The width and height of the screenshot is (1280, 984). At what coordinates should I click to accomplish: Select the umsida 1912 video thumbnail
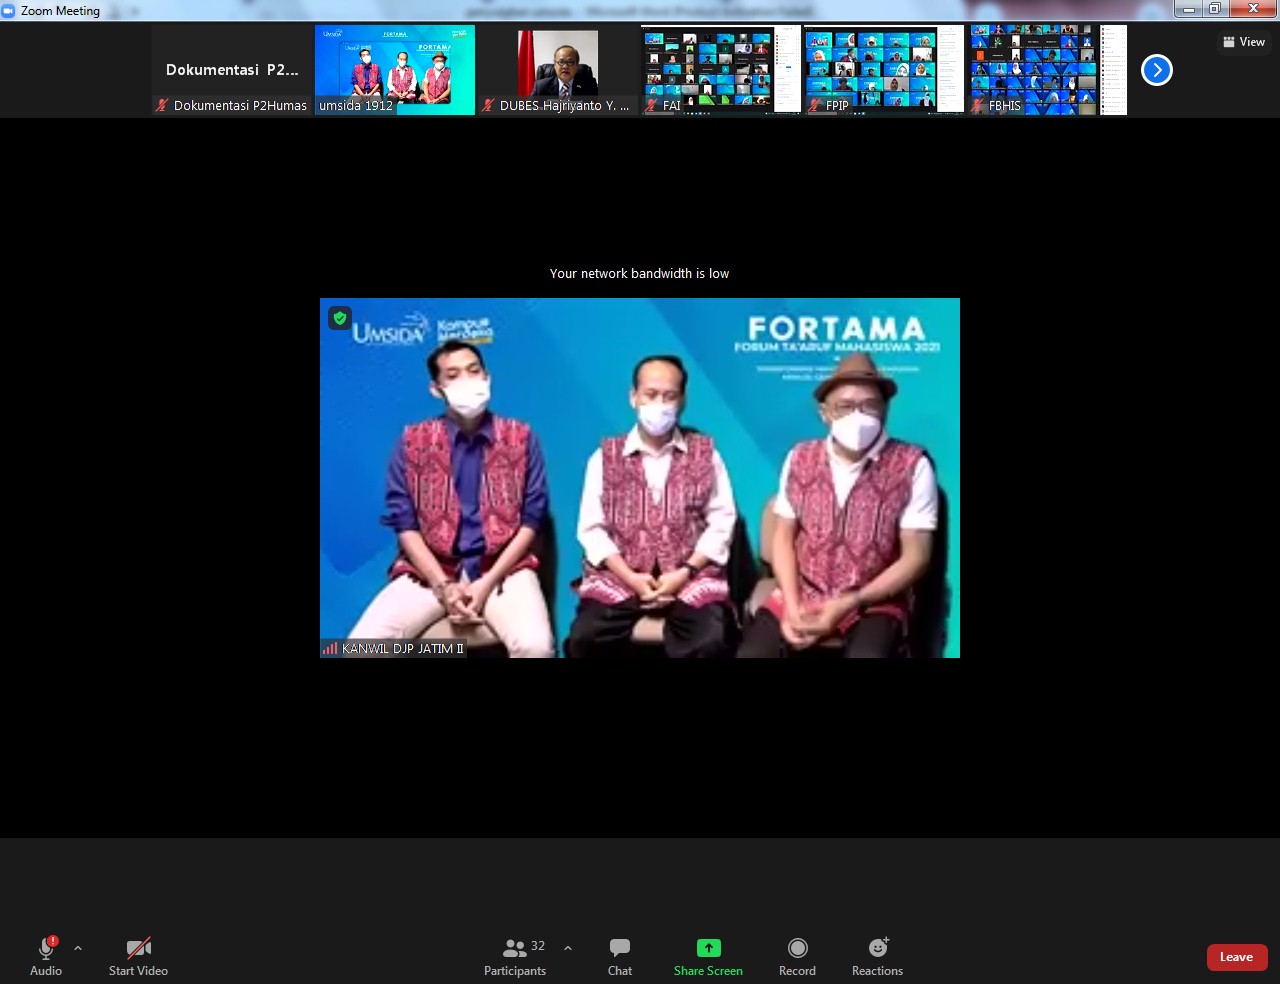[395, 68]
